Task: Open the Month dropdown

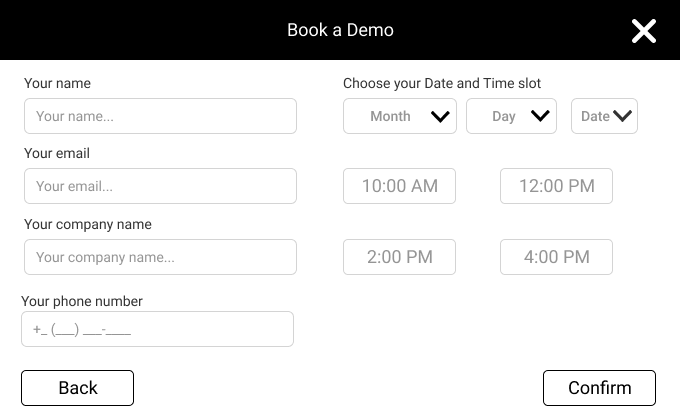Action: pos(400,116)
